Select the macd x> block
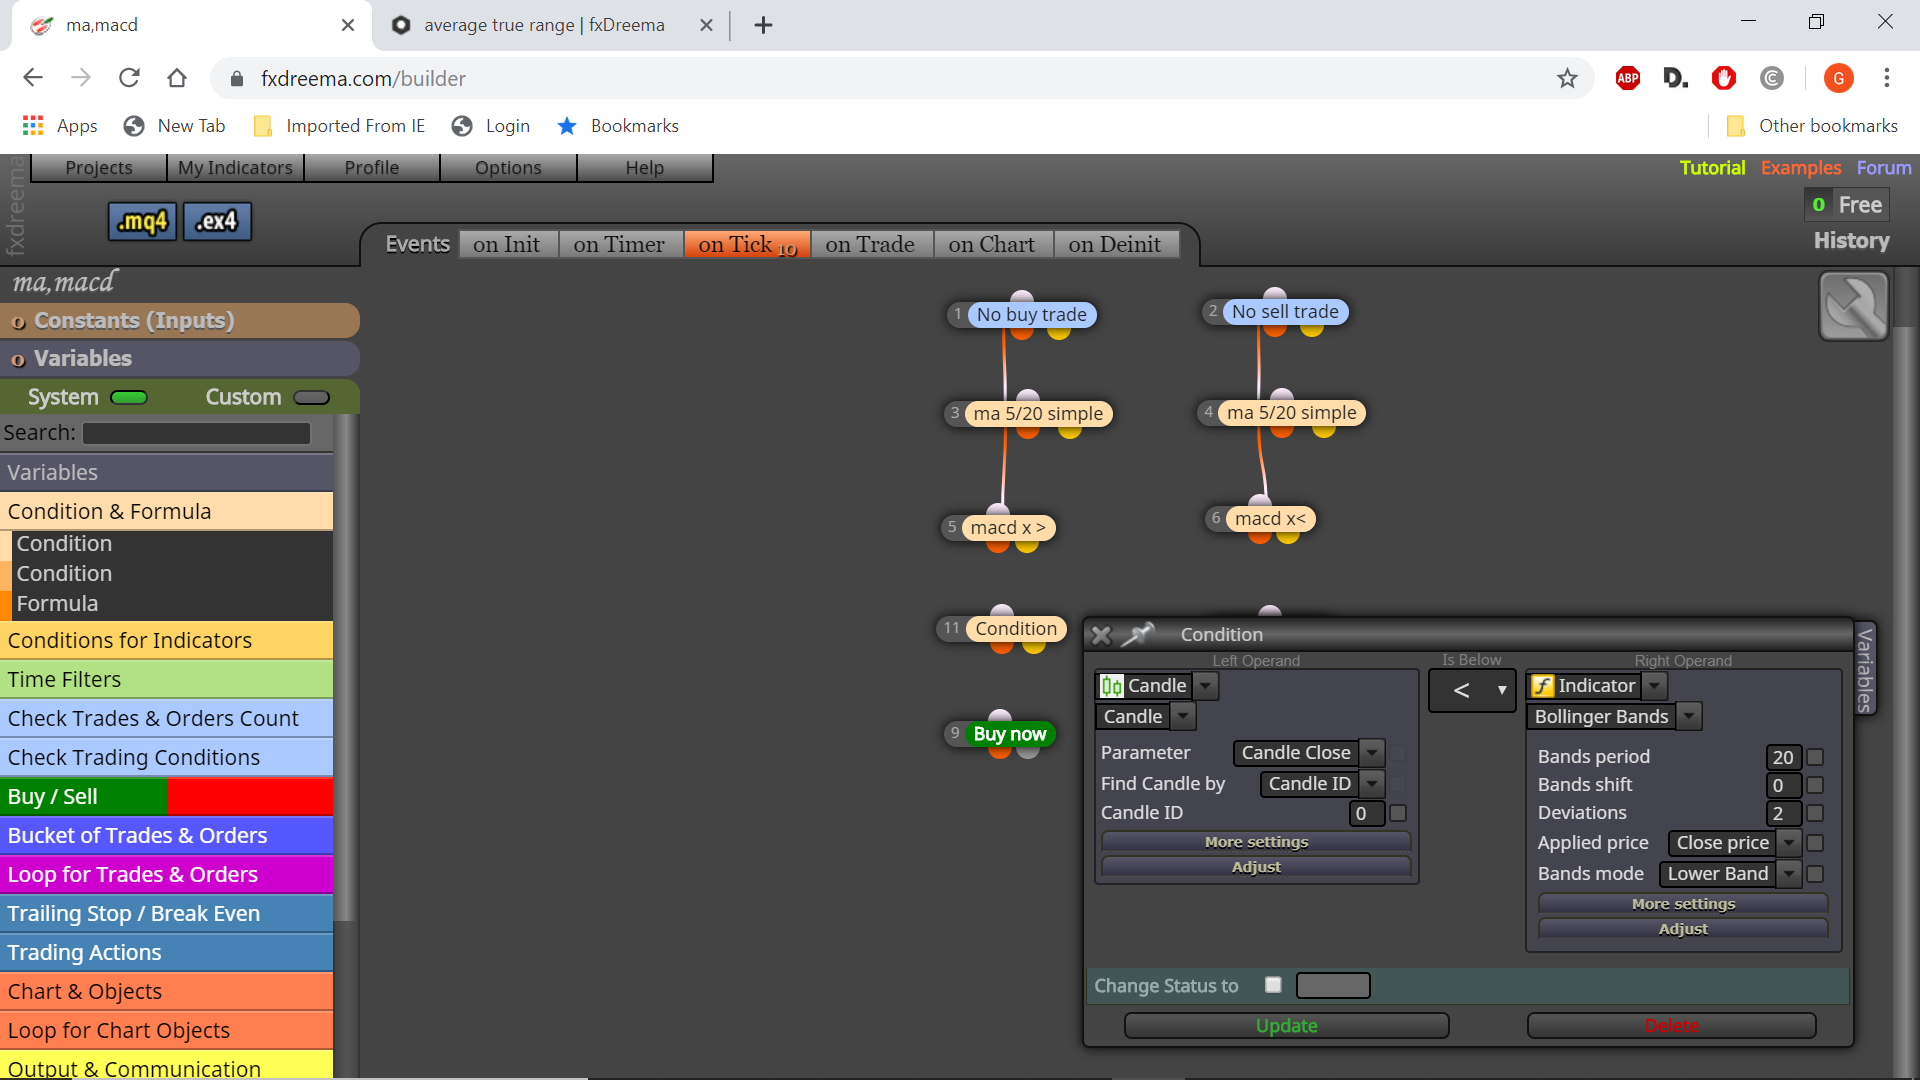 point(1008,528)
